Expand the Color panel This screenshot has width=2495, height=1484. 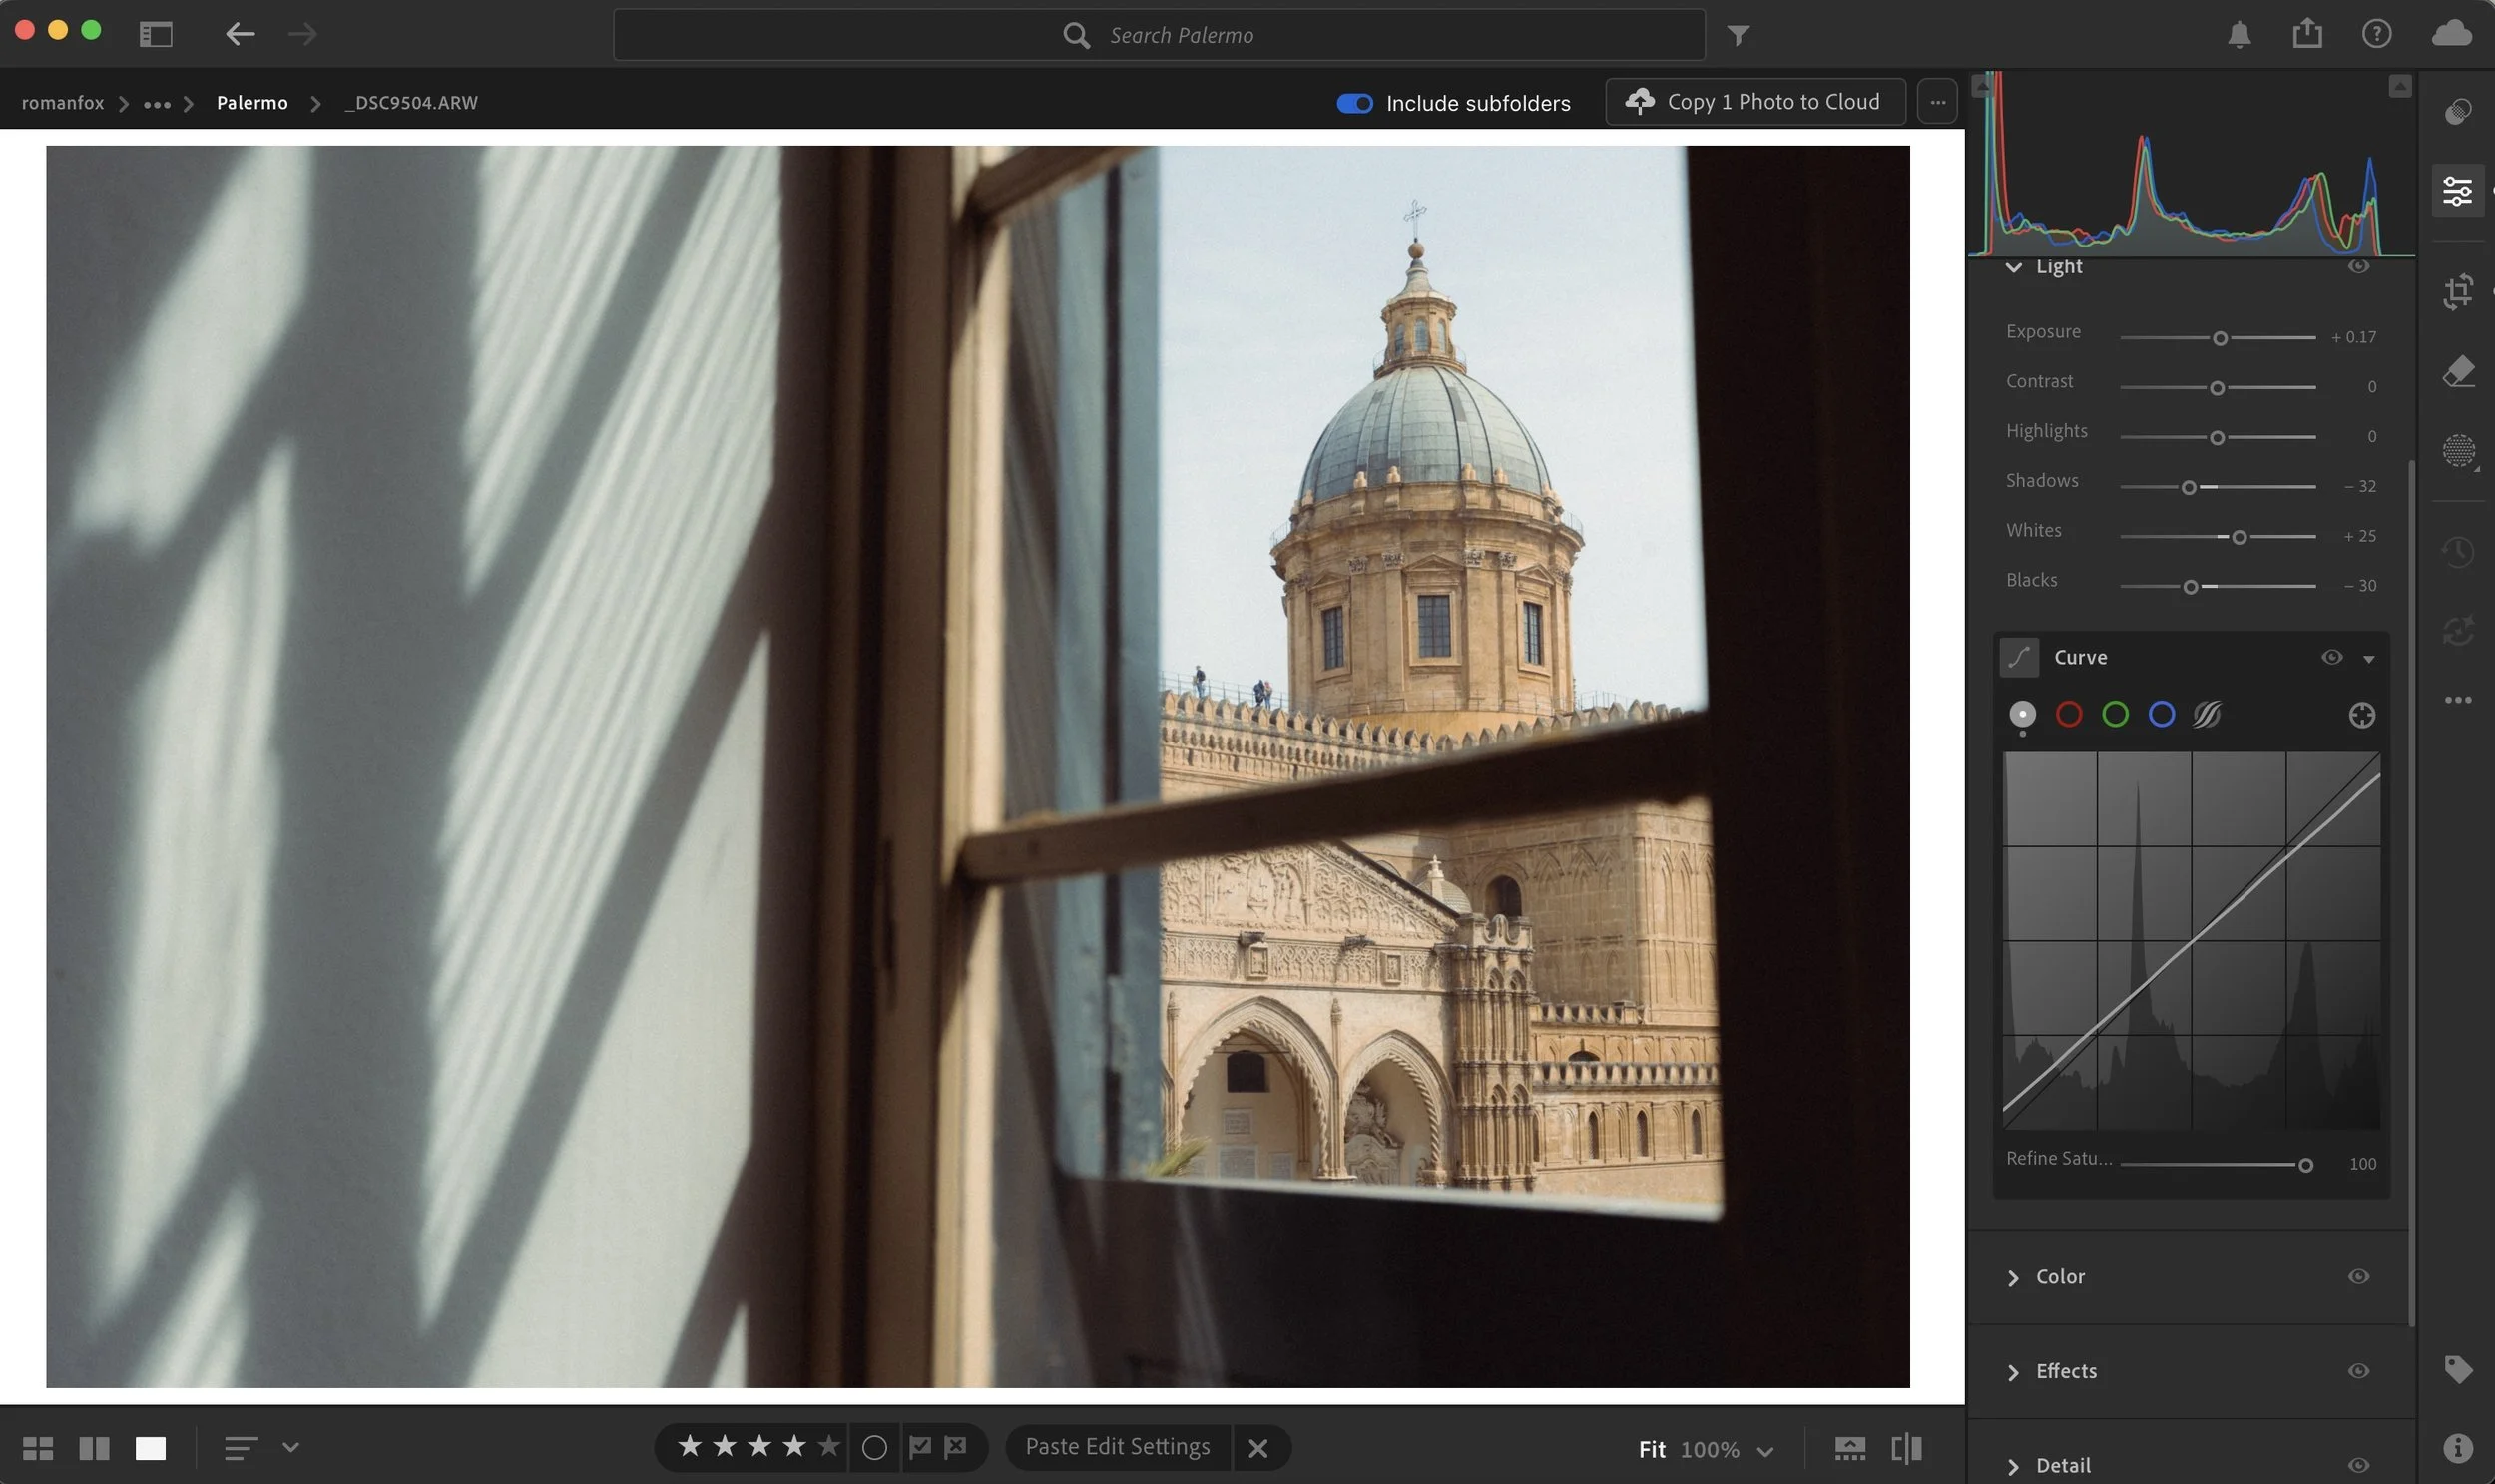point(2059,1277)
